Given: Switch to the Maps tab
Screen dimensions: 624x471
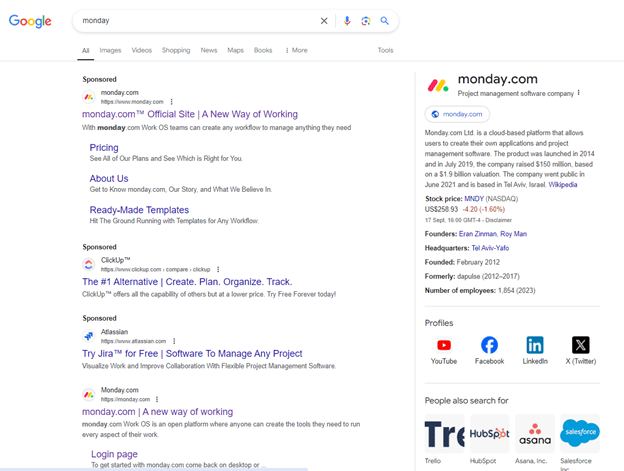Looking at the screenshot, I should tap(236, 50).
